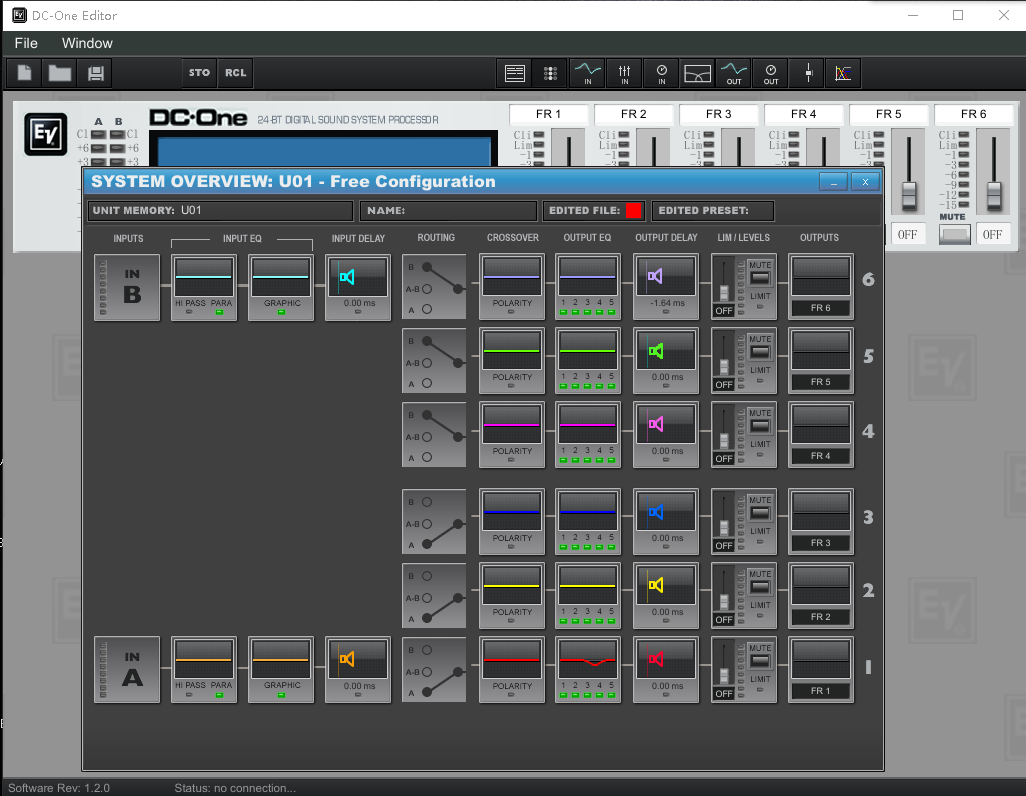Open input A GRAPHIC EQ block

point(281,670)
